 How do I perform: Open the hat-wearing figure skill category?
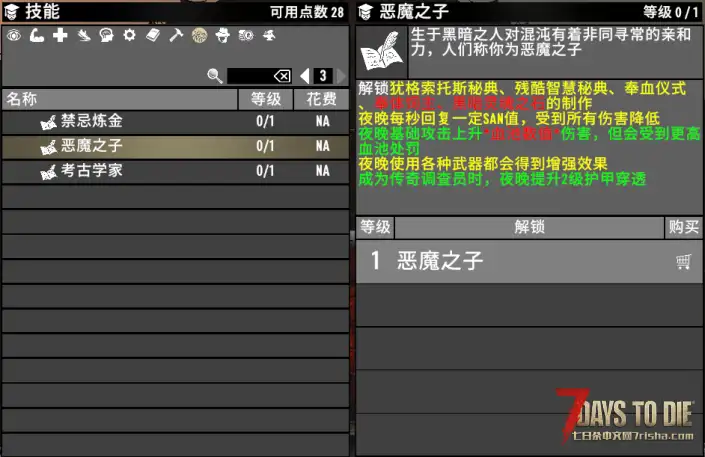(223, 35)
